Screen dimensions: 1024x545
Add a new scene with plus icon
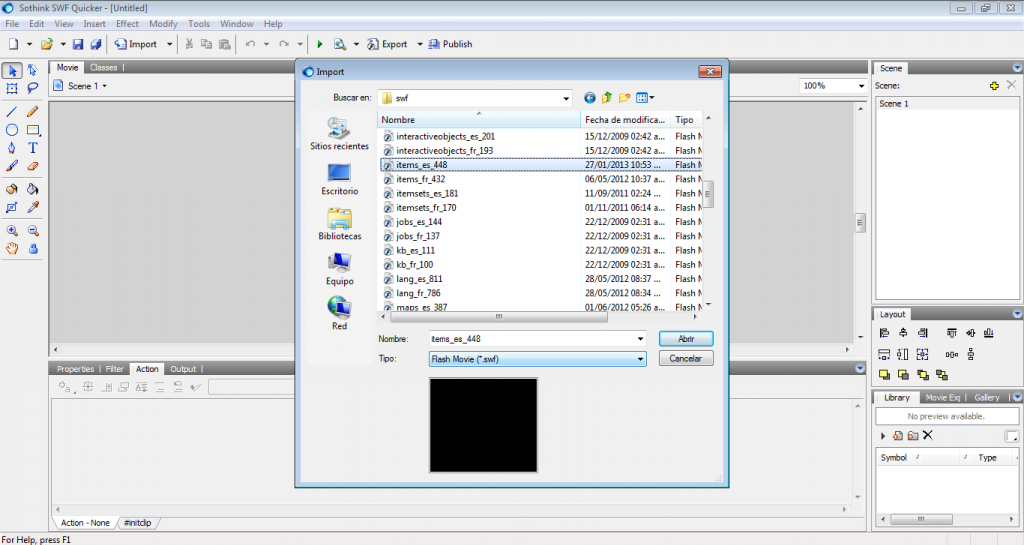point(994,86)
